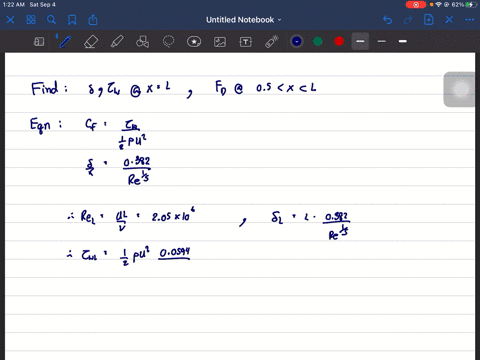Select the thin stroke thickness
480x360 pixels.
pos(382,41)
